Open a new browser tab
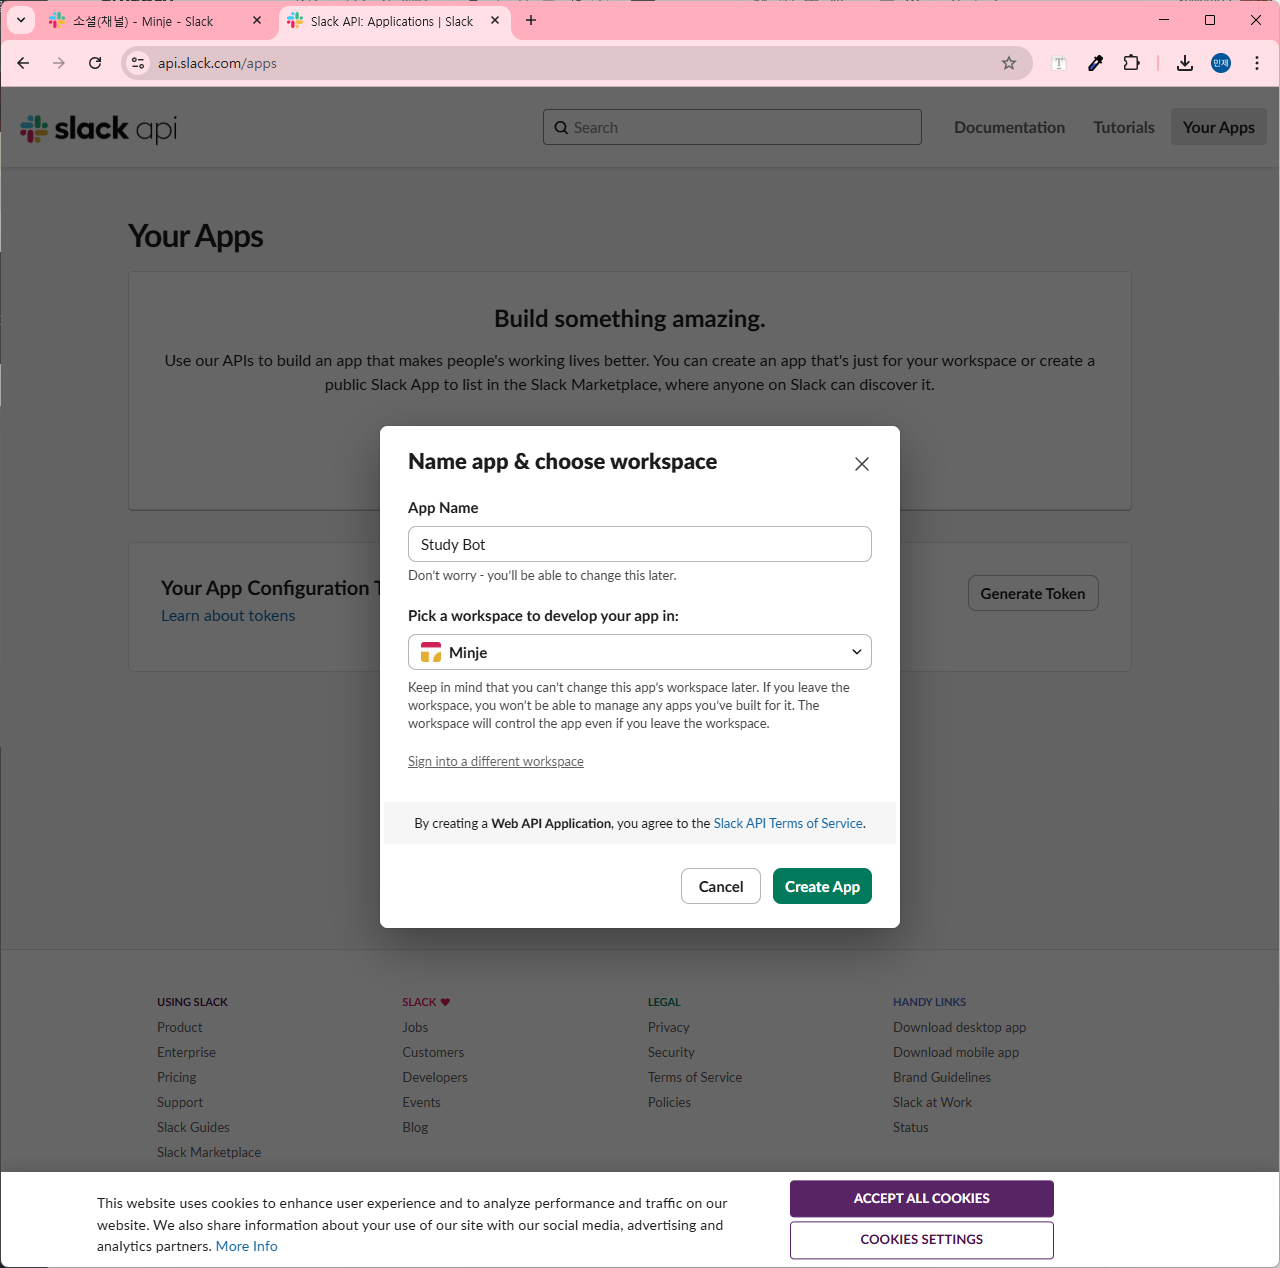Image resolution: width=1280 pixels, height=1268 pixels. 531,20
